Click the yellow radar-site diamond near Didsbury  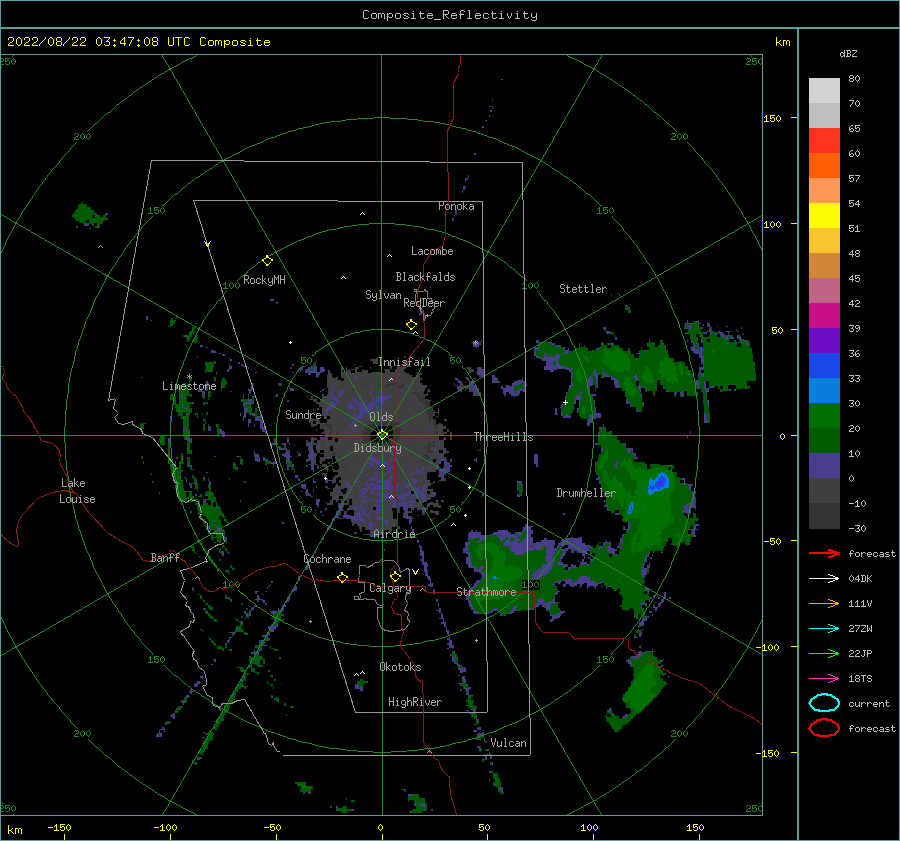point(382,435)
